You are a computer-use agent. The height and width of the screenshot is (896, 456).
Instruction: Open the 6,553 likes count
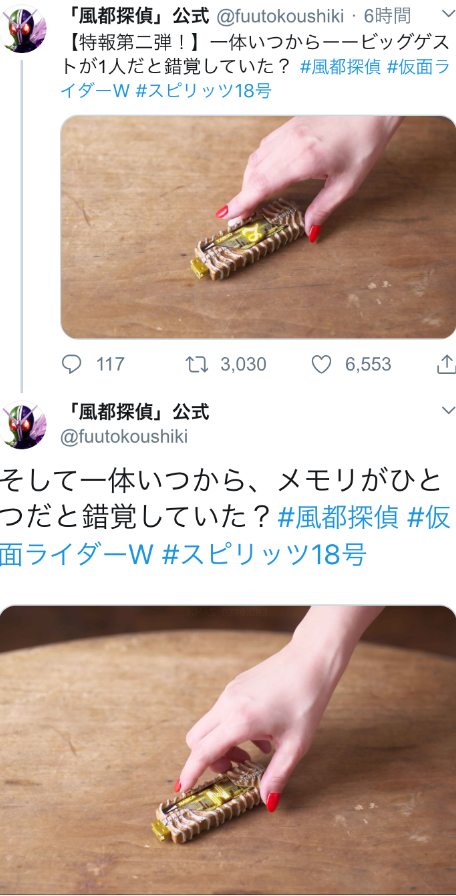(368, 364)
